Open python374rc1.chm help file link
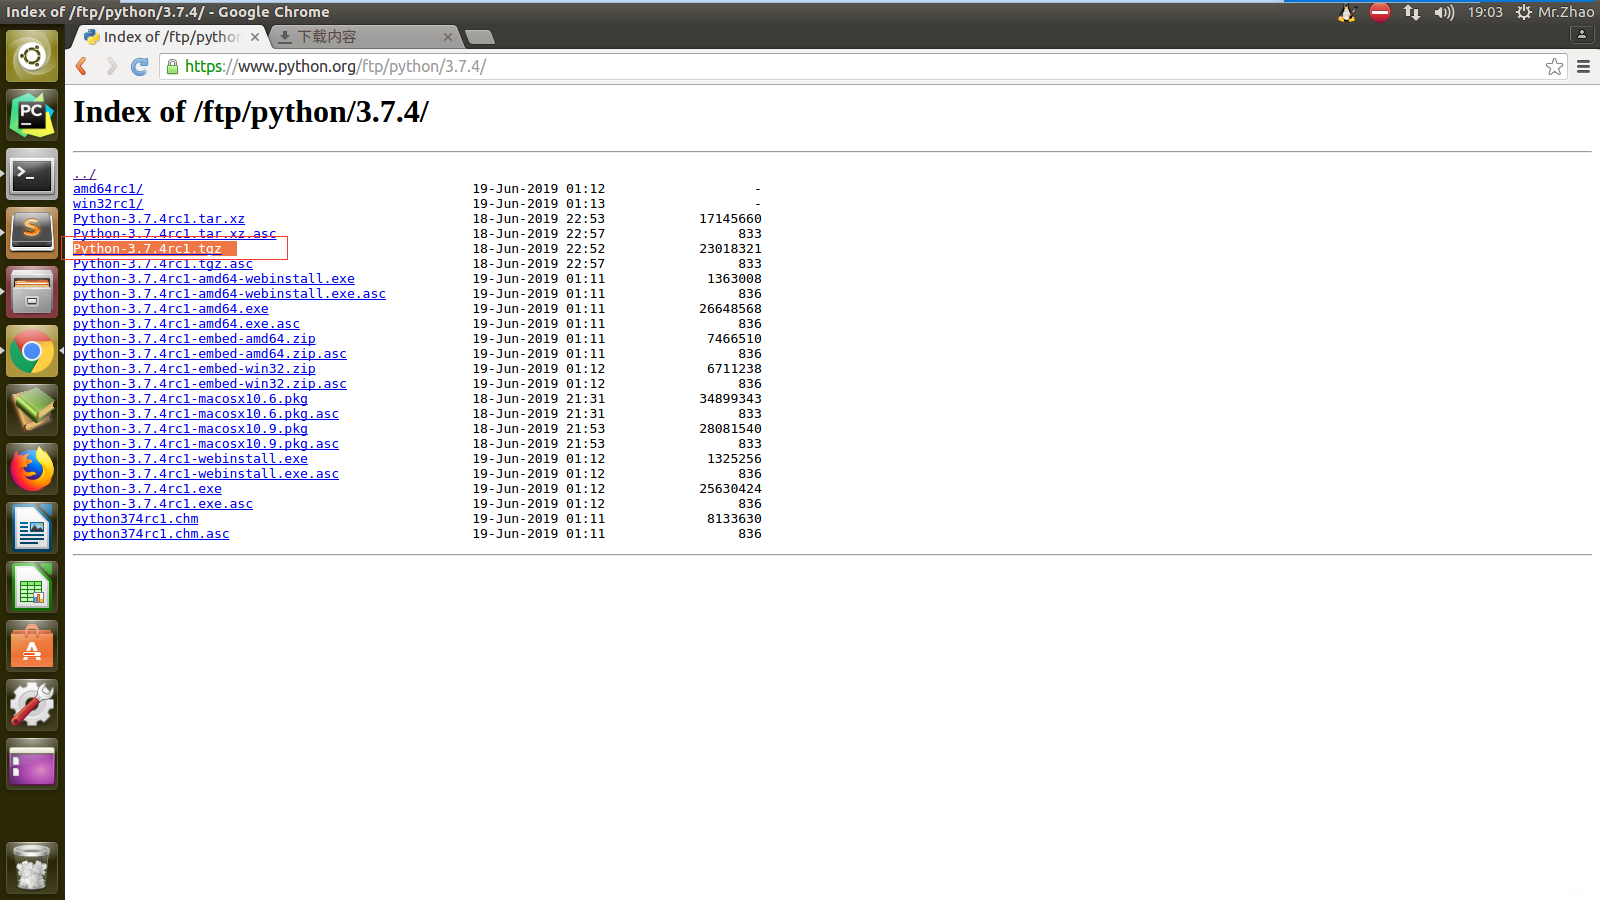 click(x=136, y=519)
